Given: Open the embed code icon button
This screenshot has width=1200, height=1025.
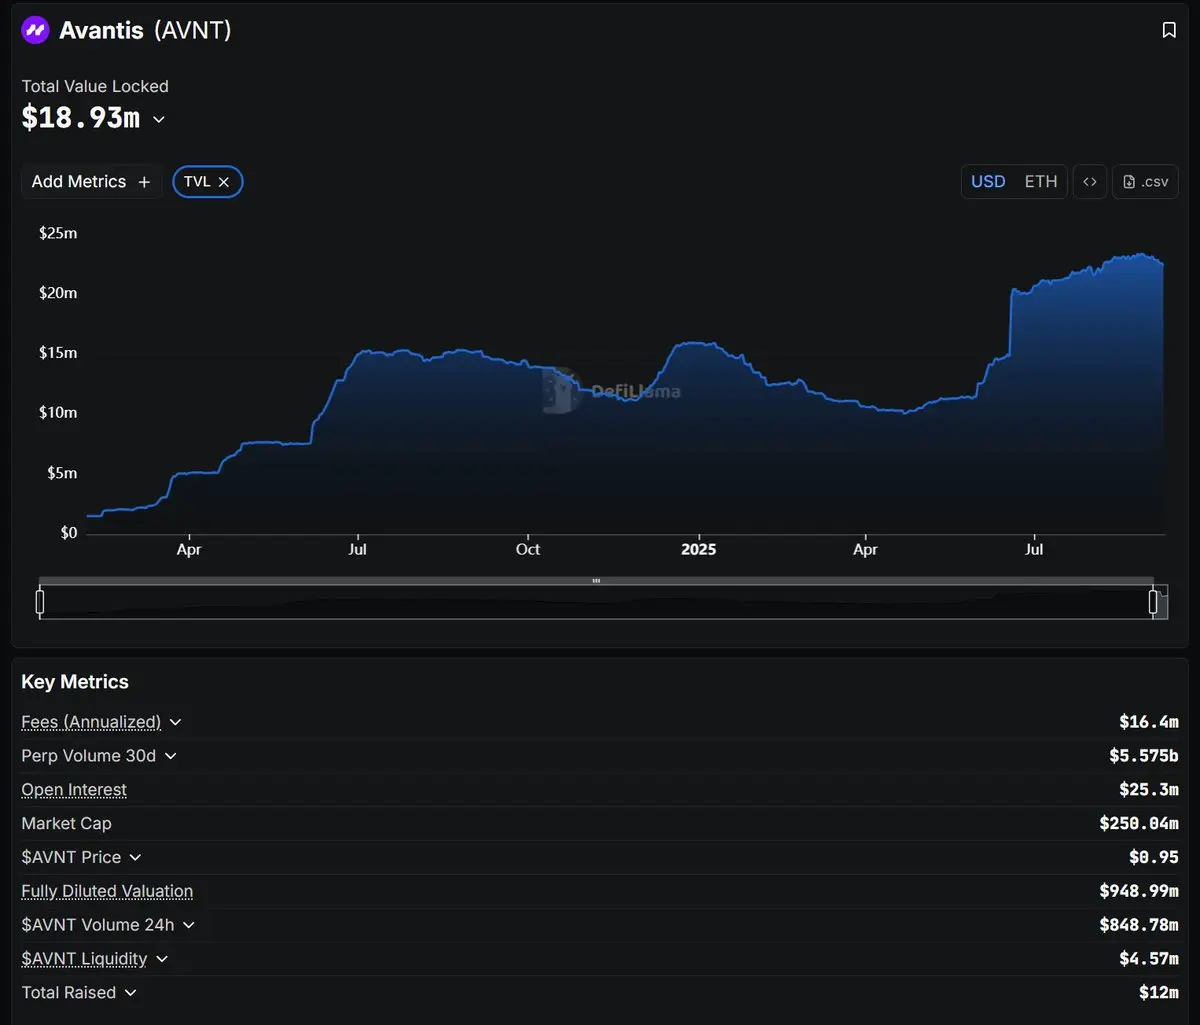Looking at the screenshot, I should click(x=1090, y=182).
